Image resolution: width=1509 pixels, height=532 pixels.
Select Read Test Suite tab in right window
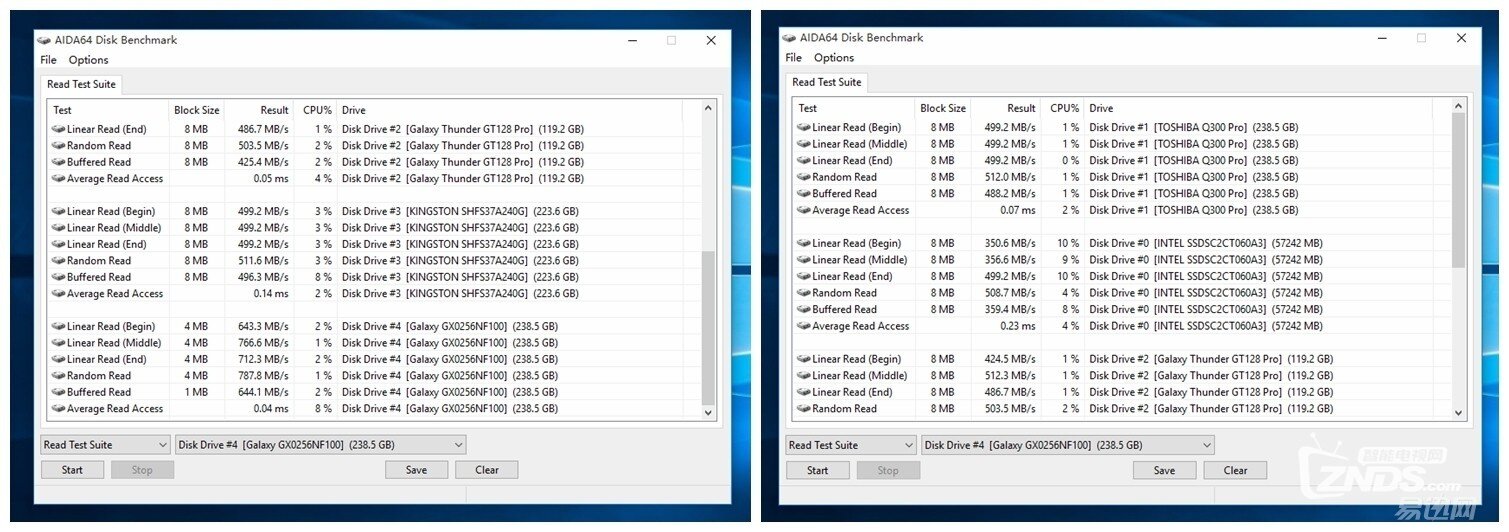(826, 82)
